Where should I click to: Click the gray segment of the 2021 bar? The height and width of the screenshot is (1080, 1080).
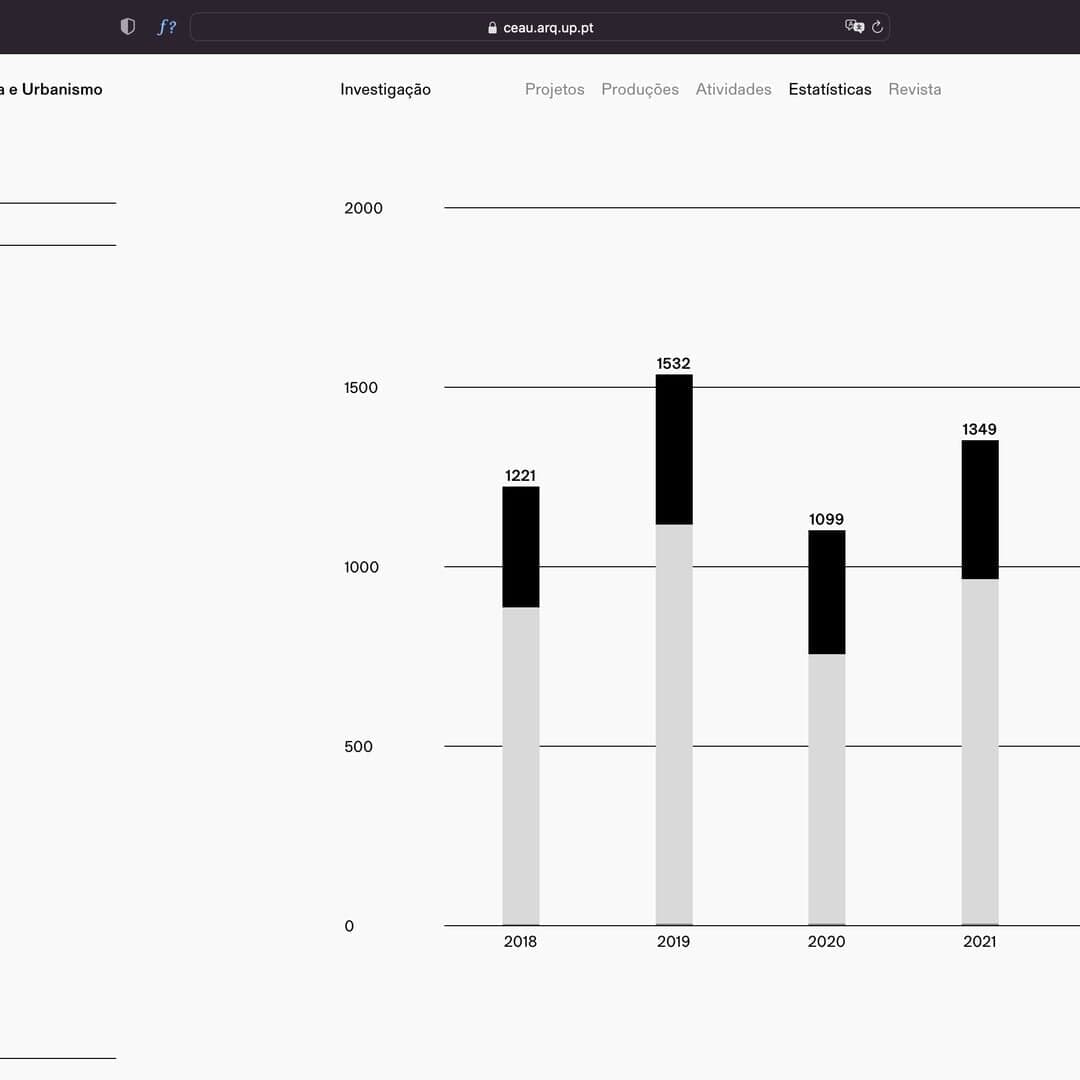(979, 752)
